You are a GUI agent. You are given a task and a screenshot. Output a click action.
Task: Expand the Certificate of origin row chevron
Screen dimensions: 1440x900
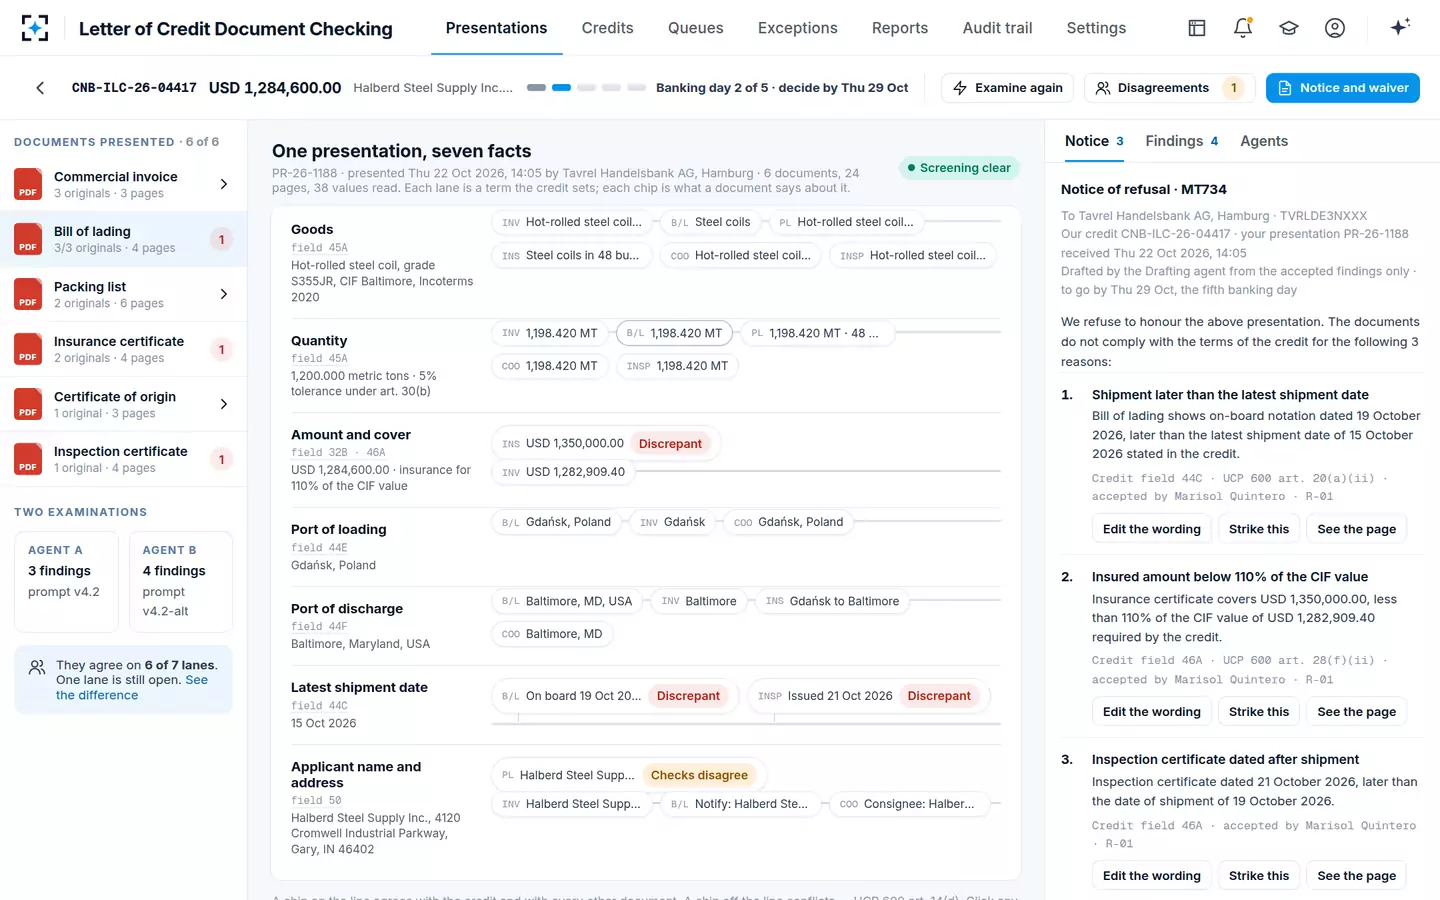pyautogui.click(x=223, y=404)
